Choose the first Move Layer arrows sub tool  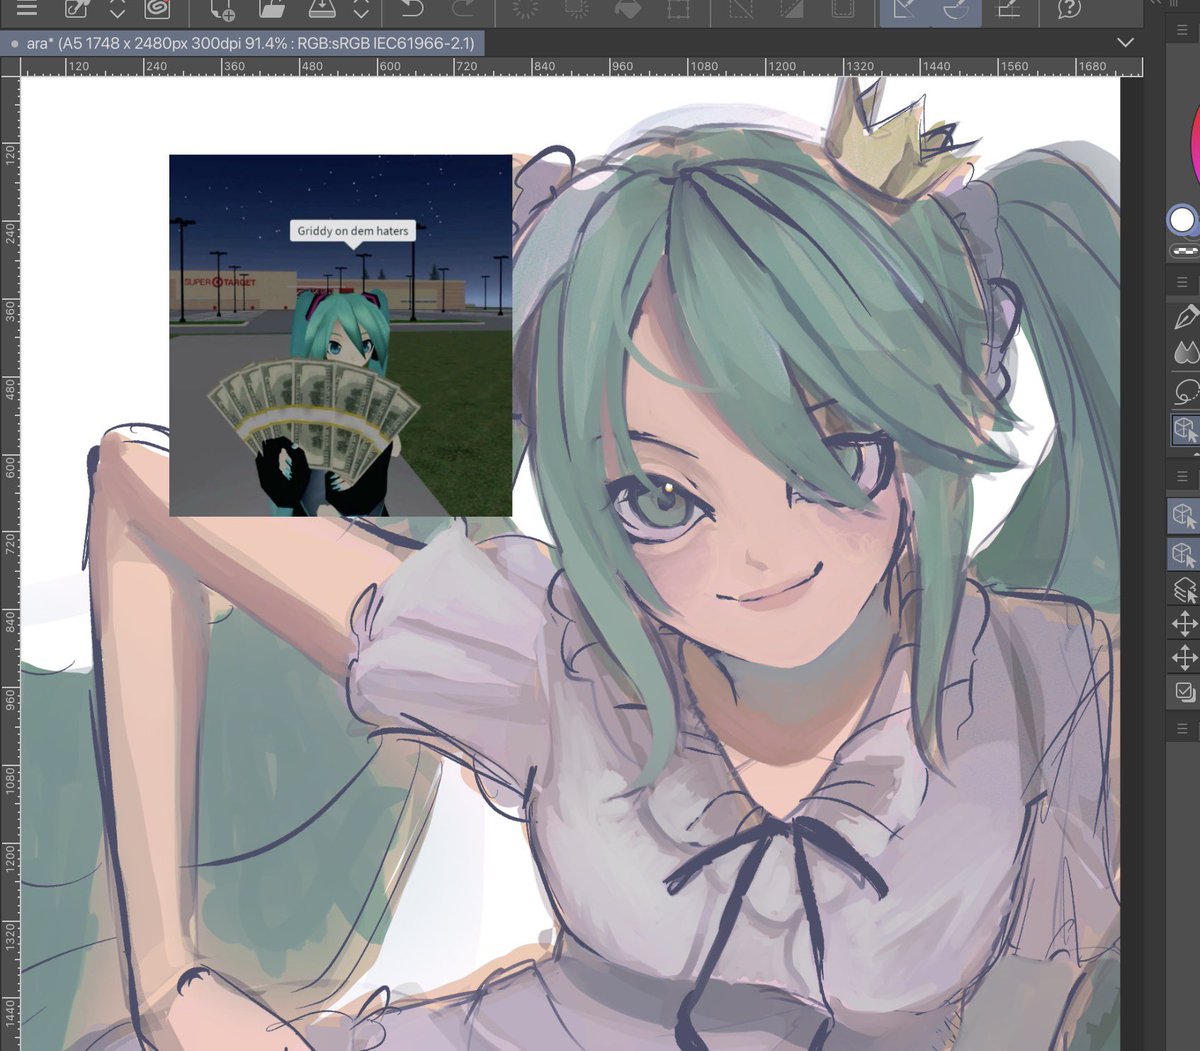coord(1185,624)
